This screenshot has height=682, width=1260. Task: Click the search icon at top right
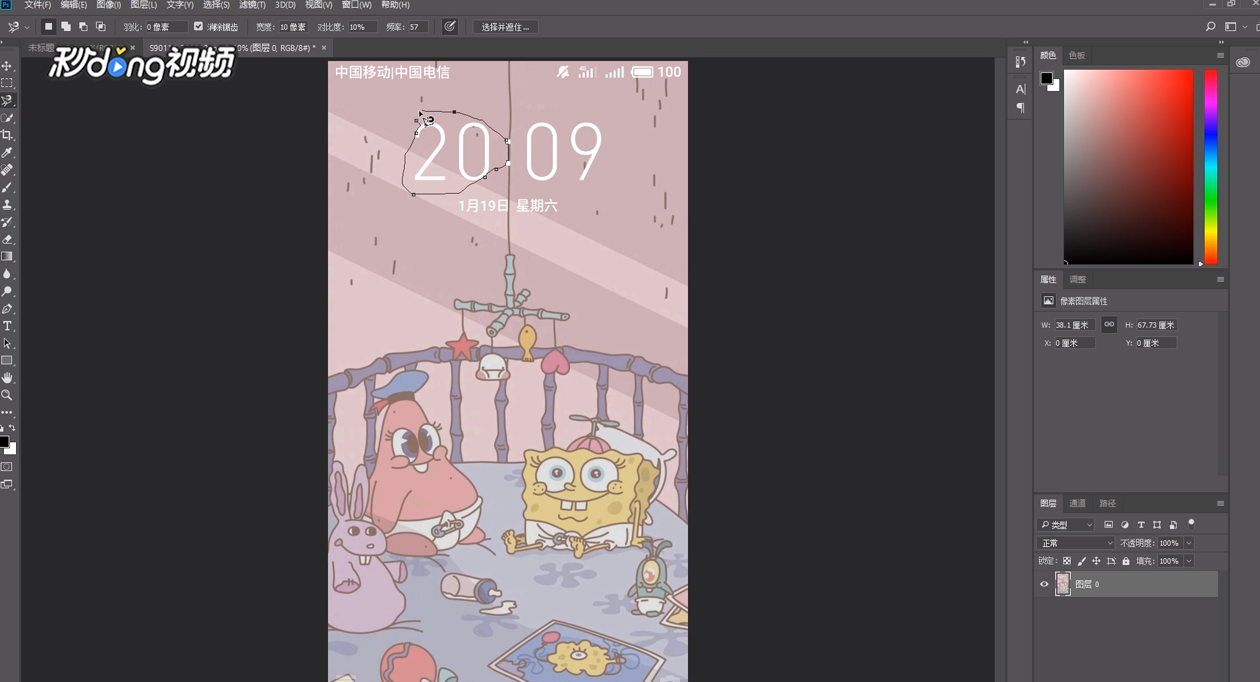click(1210, 27)
